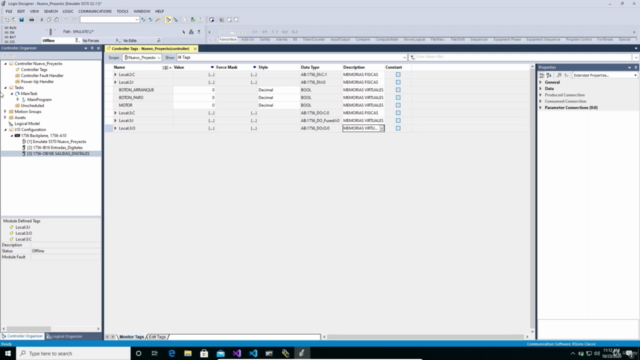Toggle Constant checkbox for Local:3:C

coord(398,113)
